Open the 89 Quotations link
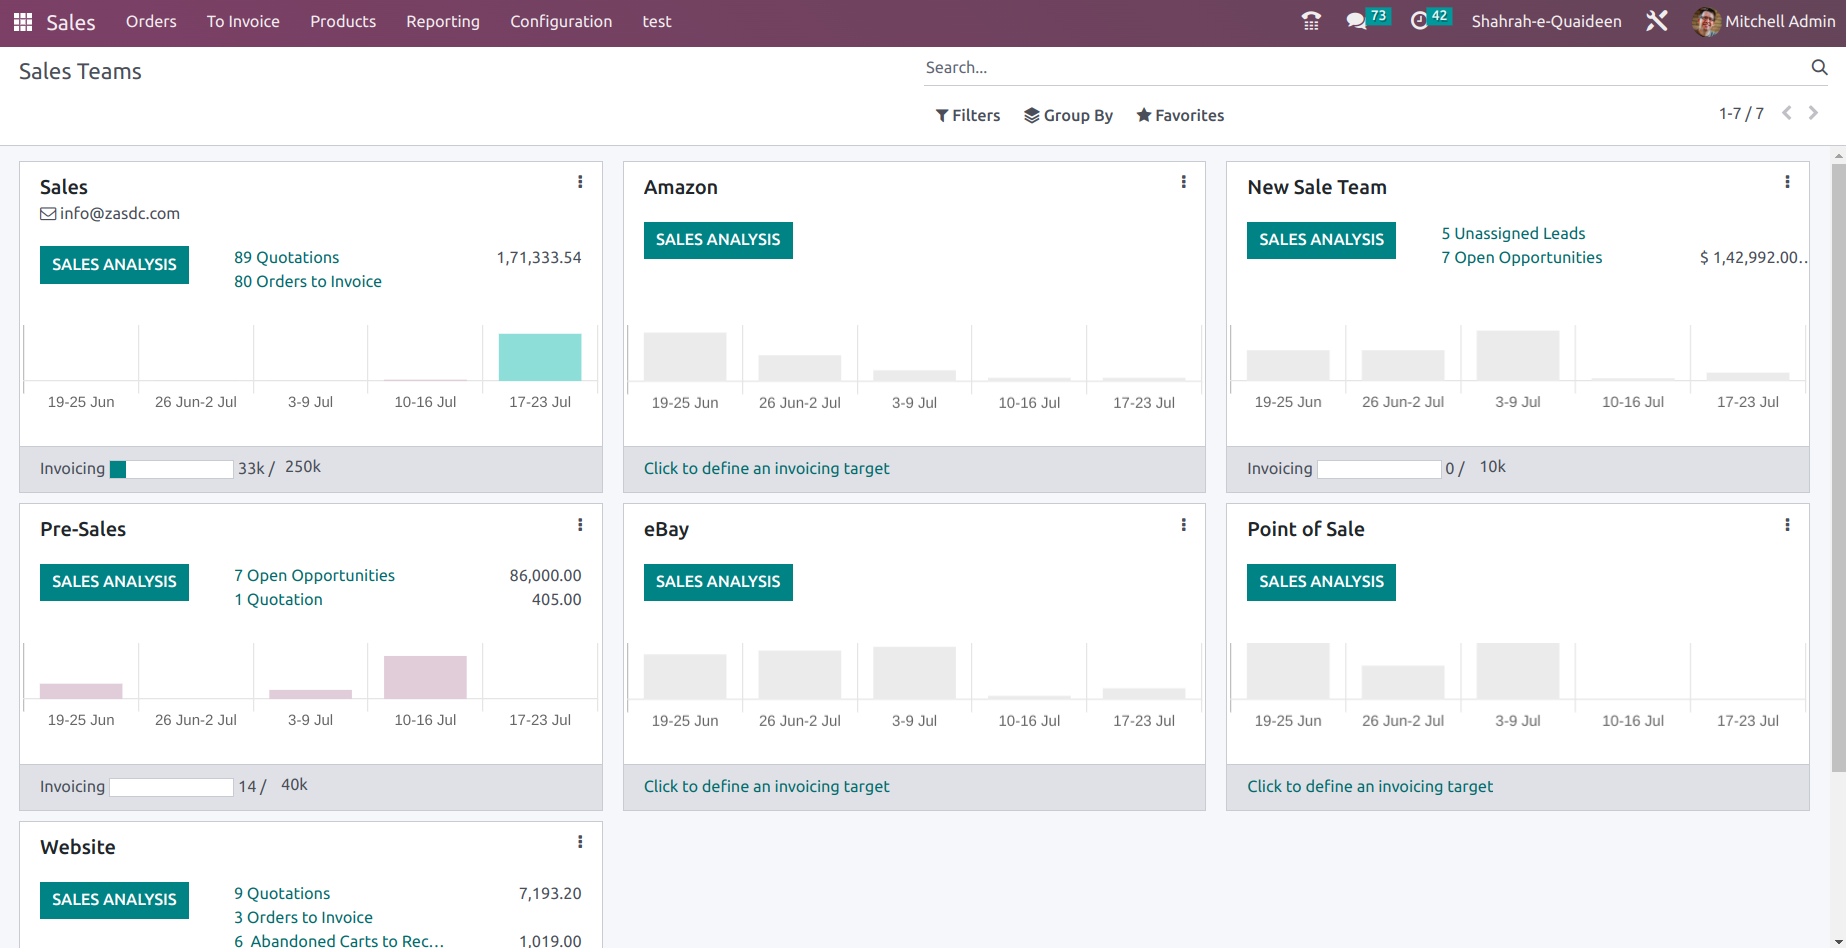The width and height of the screenshot is (1846, 948). pos(286,257)
